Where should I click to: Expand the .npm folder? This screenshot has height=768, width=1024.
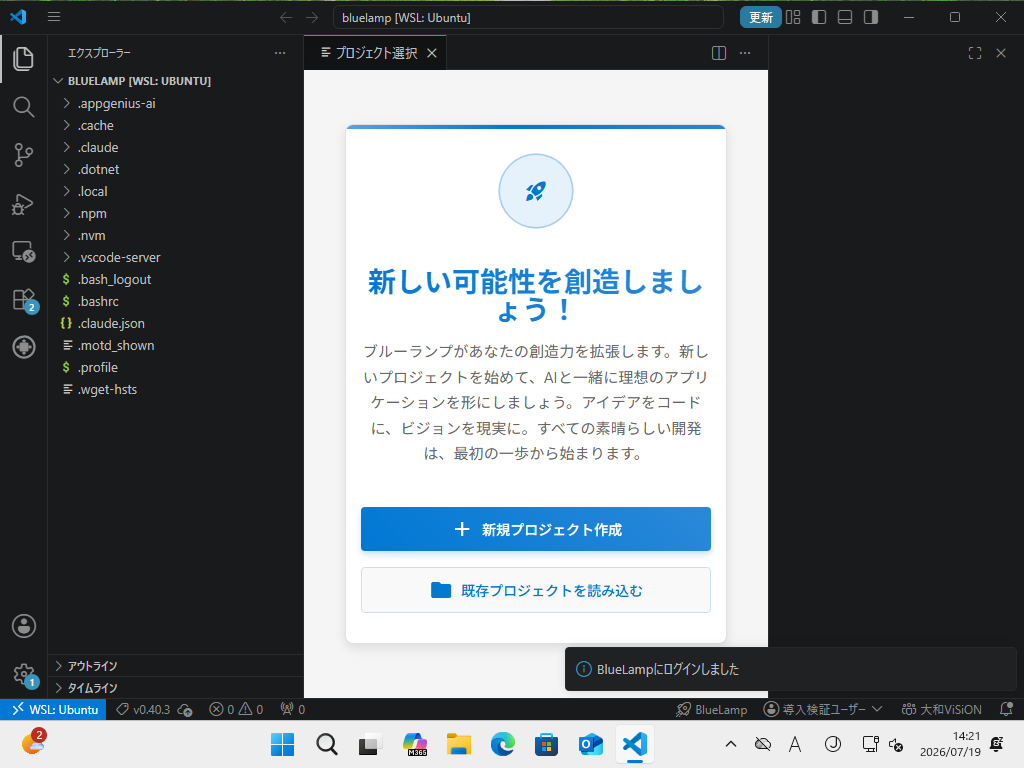[176, 214]
